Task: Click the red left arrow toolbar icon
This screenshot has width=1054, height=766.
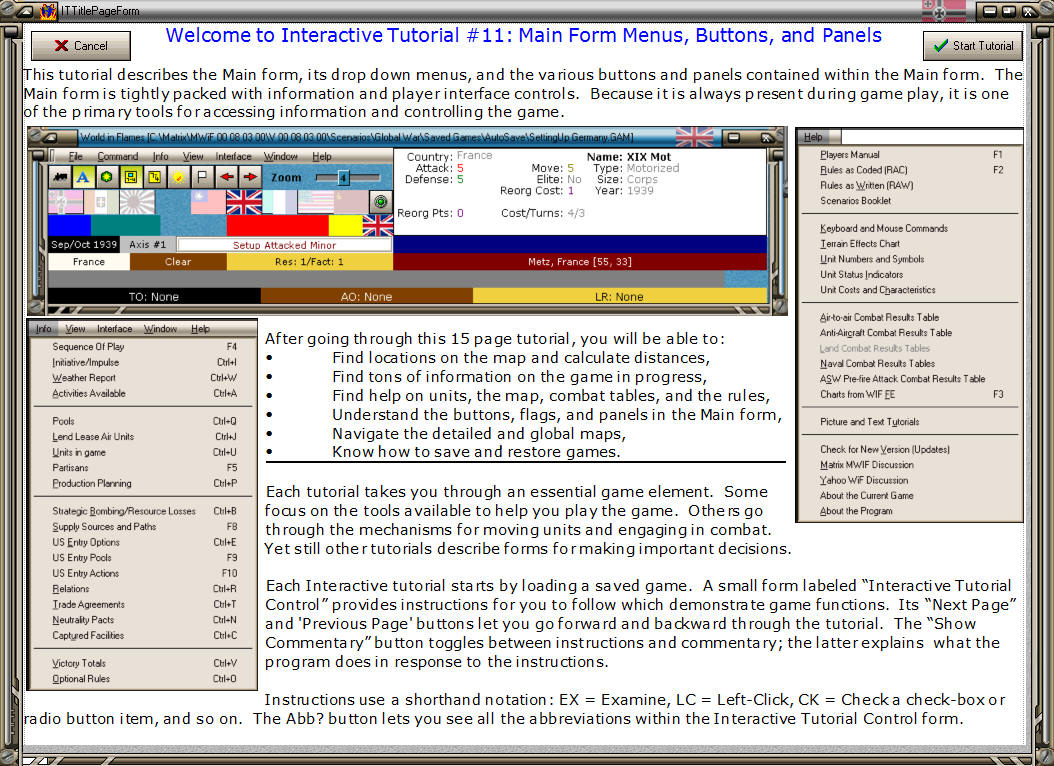Action: pyautogui.click(x=226, y=177)
